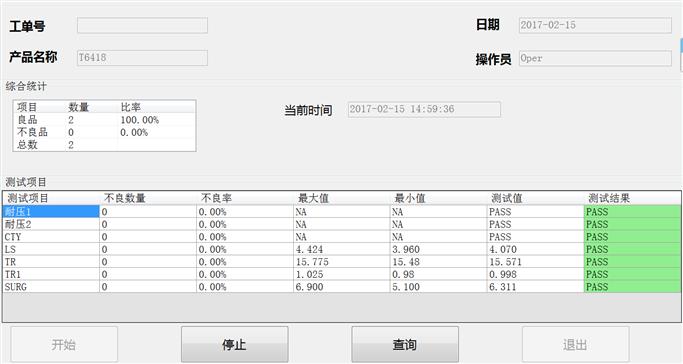Click the 查询 button

click(x=405, y=344)
